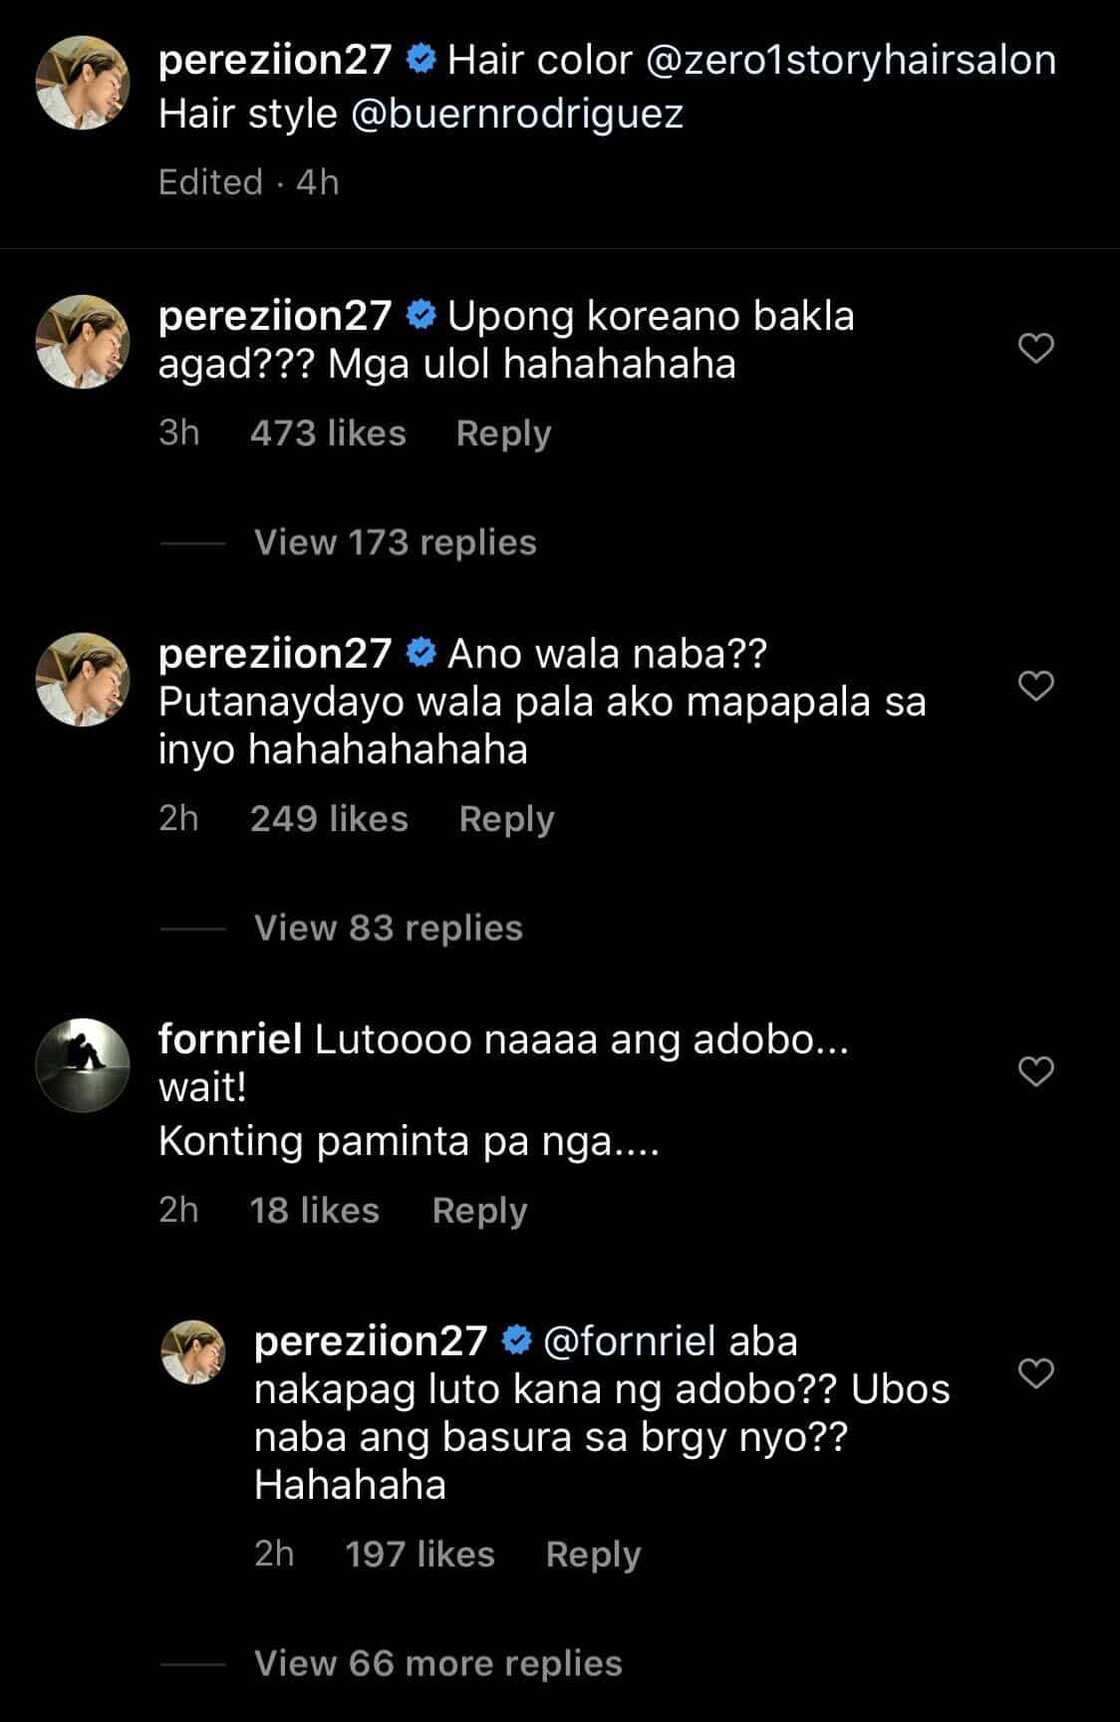This screenshot has height=1722, width=1120.
Task: Tap verified badge beside caption username
Action: 422,60
